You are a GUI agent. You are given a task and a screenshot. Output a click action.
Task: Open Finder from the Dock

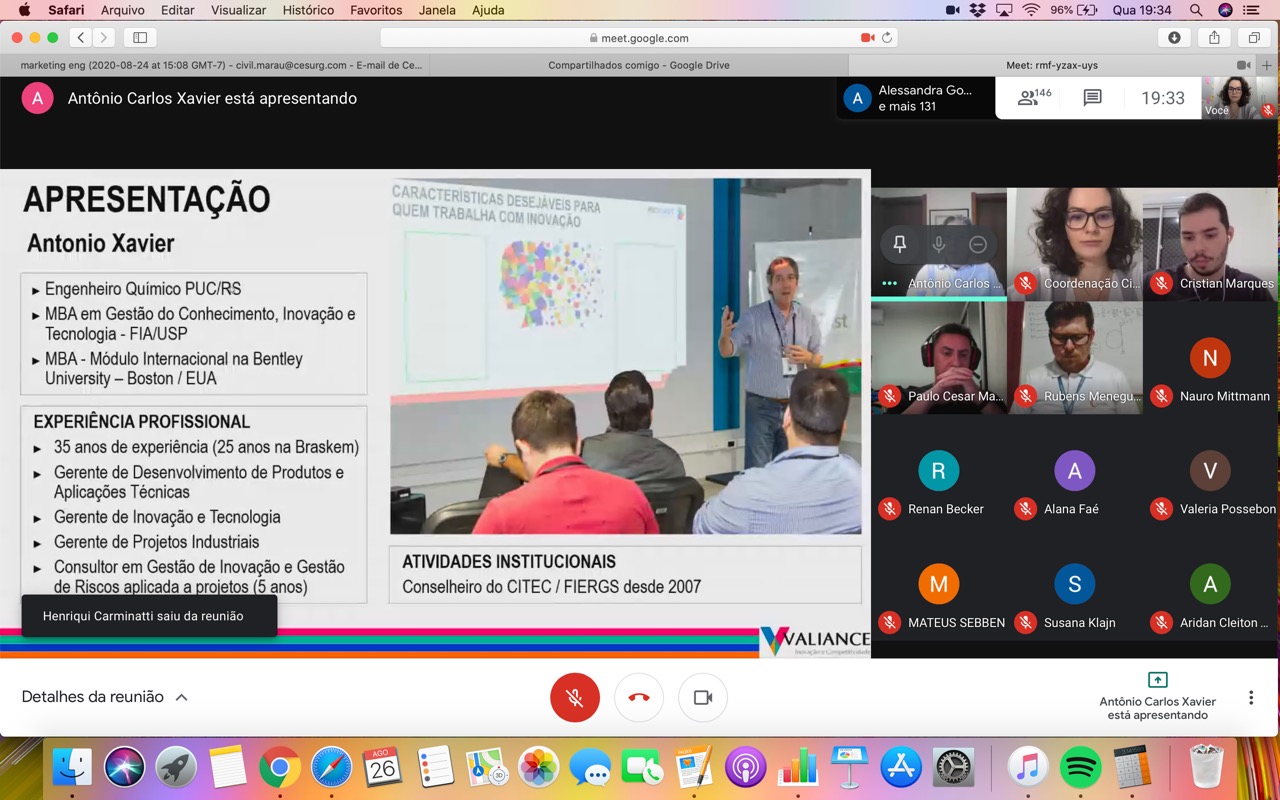pos(72,767)
